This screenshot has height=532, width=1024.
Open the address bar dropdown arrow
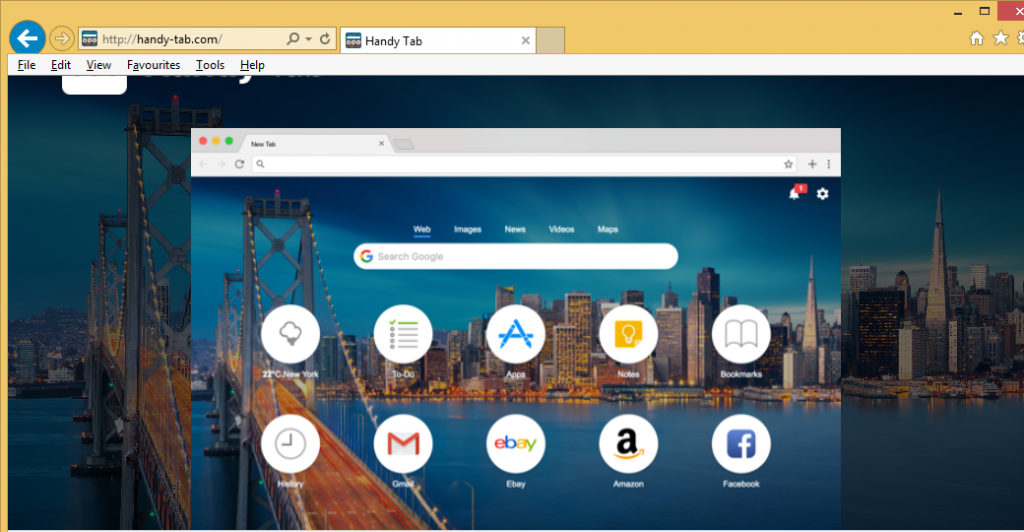(x=308, y=39)
